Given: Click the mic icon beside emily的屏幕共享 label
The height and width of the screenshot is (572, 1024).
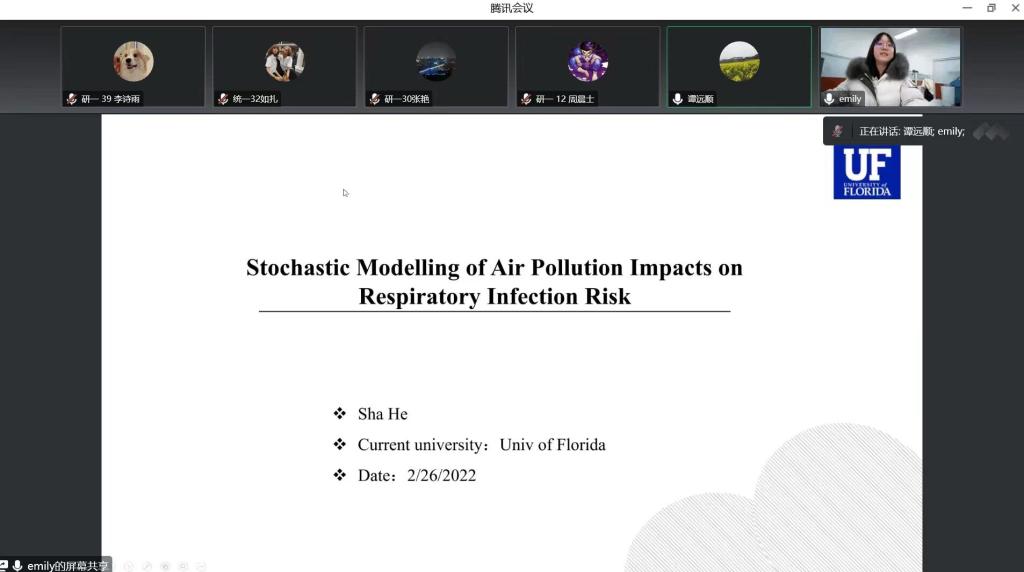Looking at the screenshot, I should tap(17, 565).
